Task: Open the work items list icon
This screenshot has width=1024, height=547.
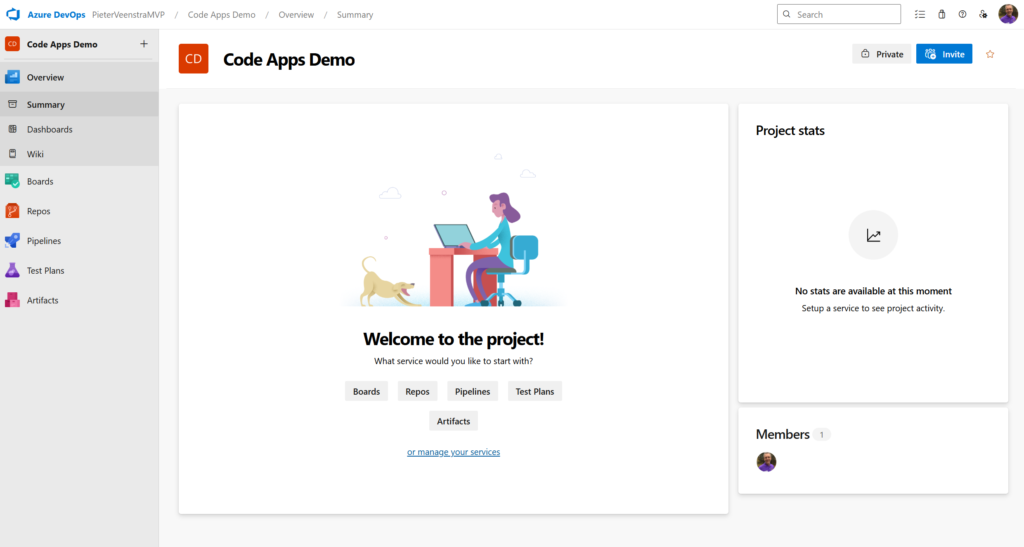Action: click(x=920, y=14)
